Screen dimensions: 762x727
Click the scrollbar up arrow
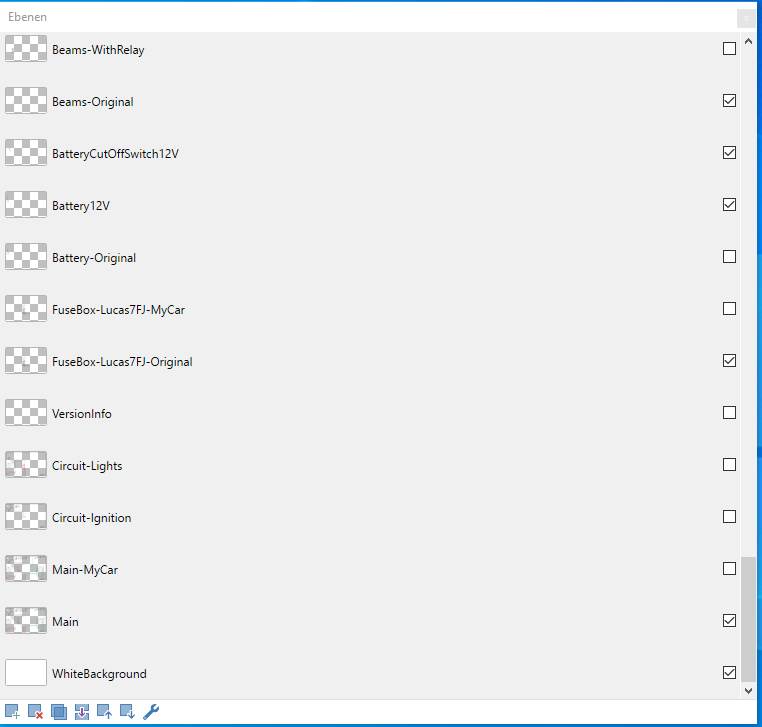click(749, 40)
